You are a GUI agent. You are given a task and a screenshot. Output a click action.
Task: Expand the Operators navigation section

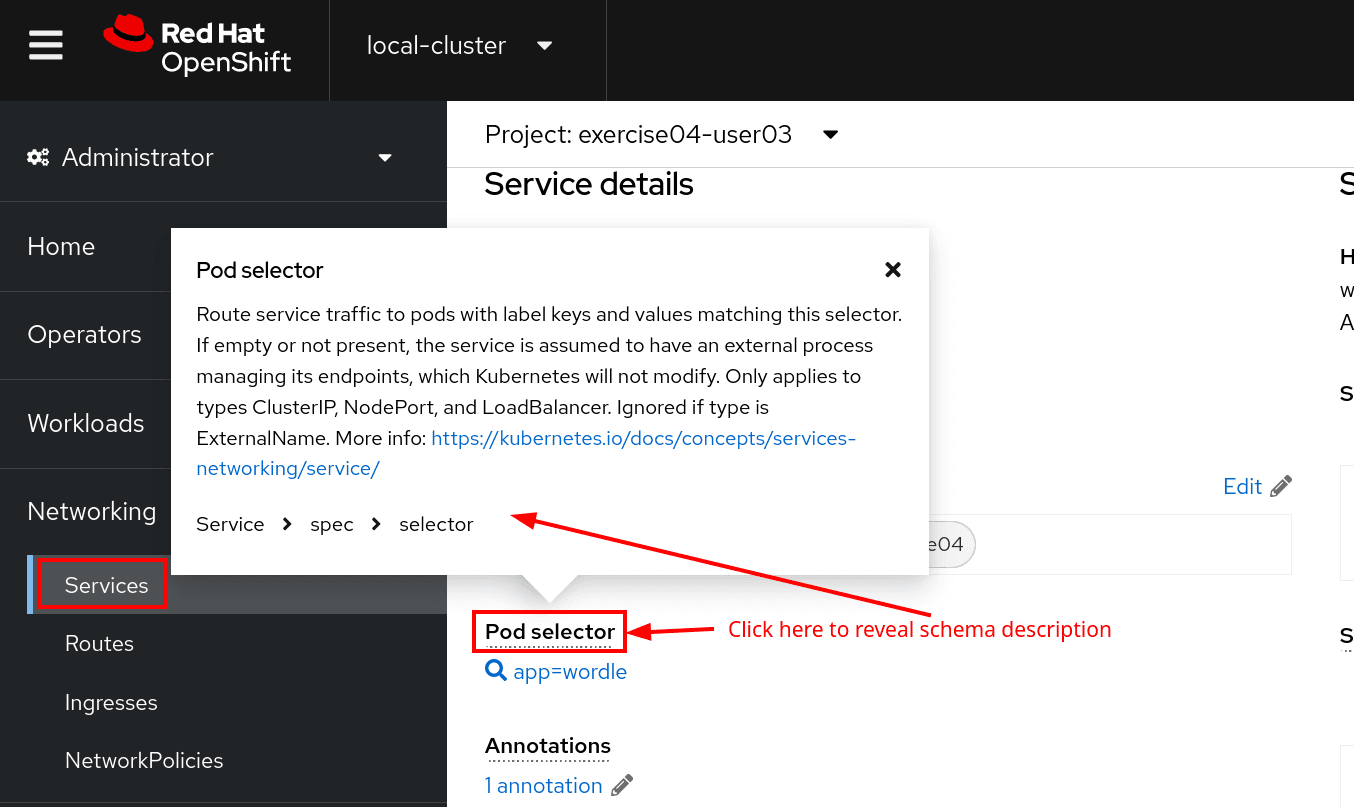pos(84,334)
